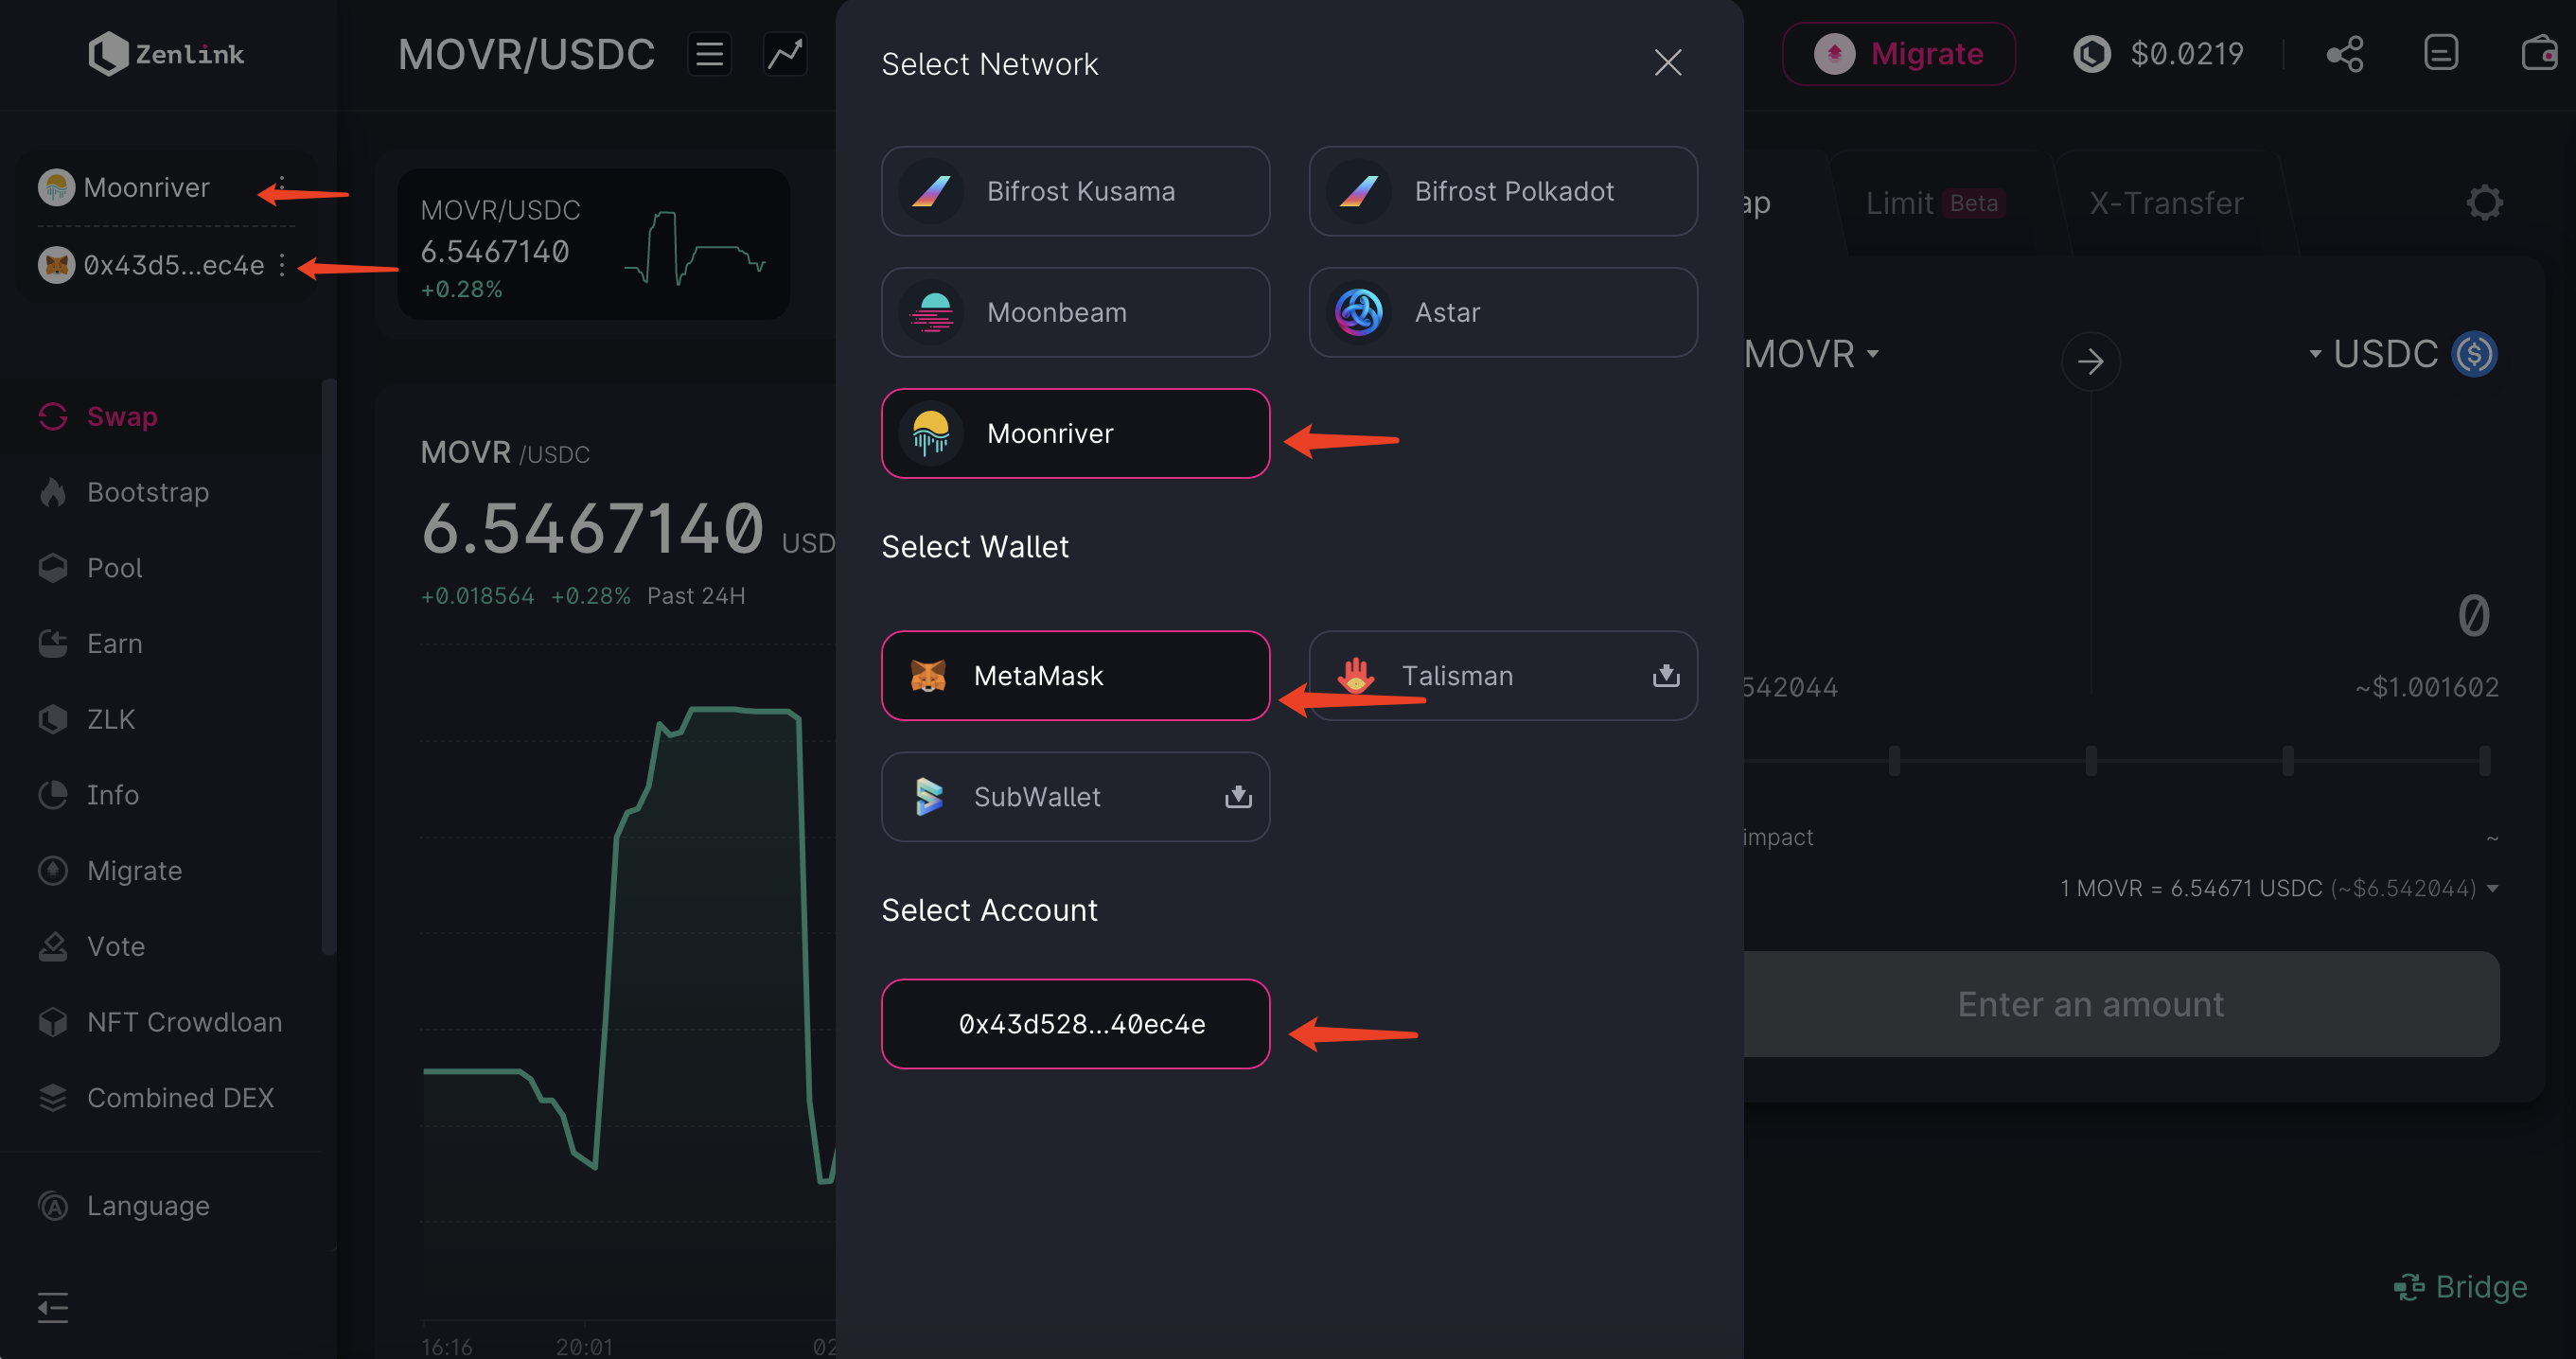Open Pool in the sidebar menu
The width and height of the screenshot is (2576, 1359).
pos(114,568)
